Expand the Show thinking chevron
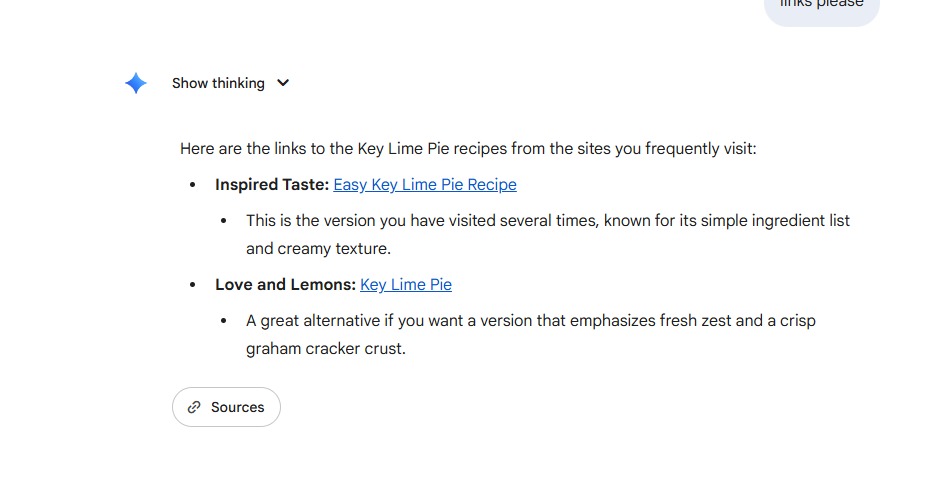 point(283,83)
